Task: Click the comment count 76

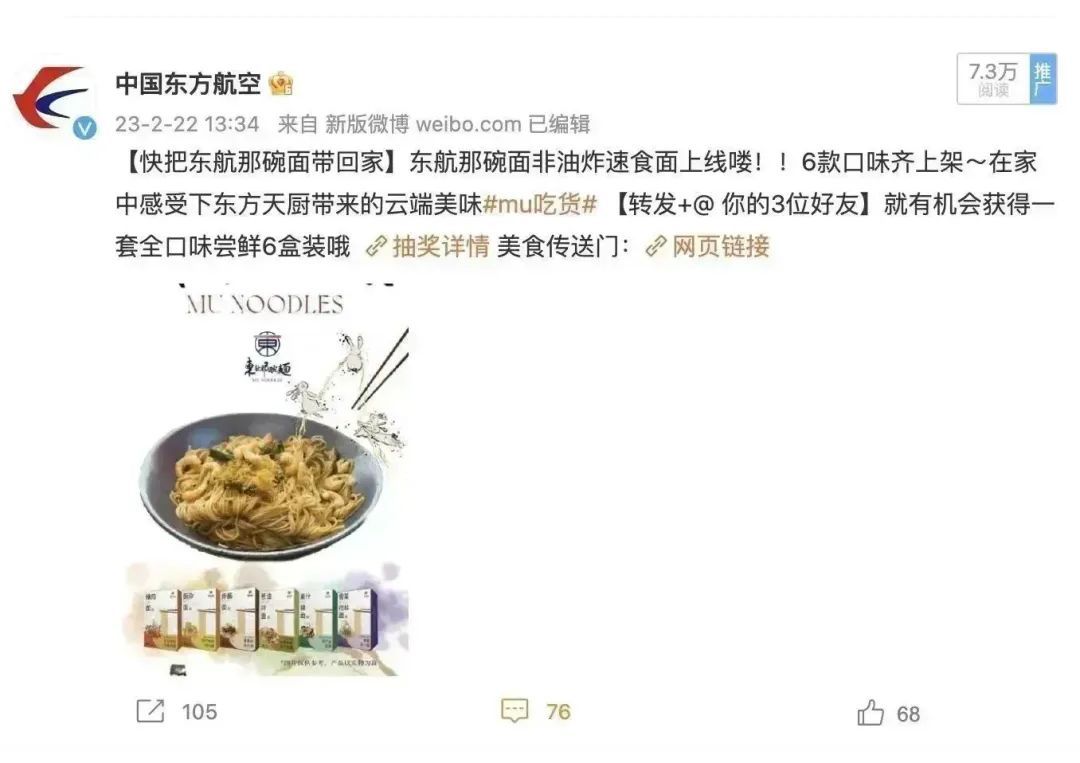Action: (x=558, y=711)
